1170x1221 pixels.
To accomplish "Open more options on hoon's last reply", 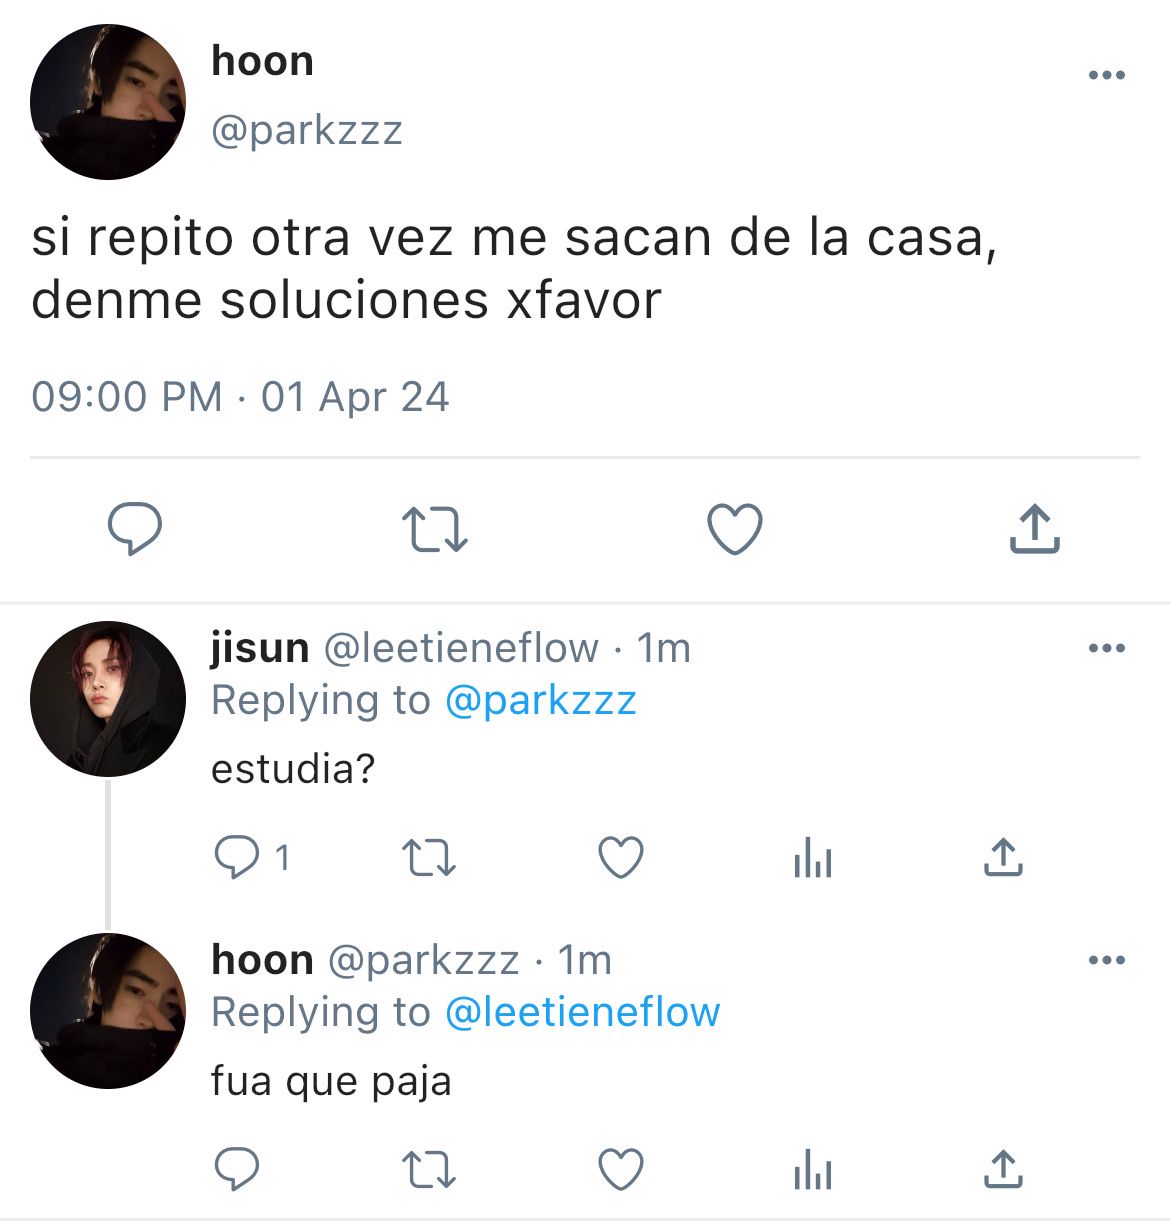I will coord(1107,960).
